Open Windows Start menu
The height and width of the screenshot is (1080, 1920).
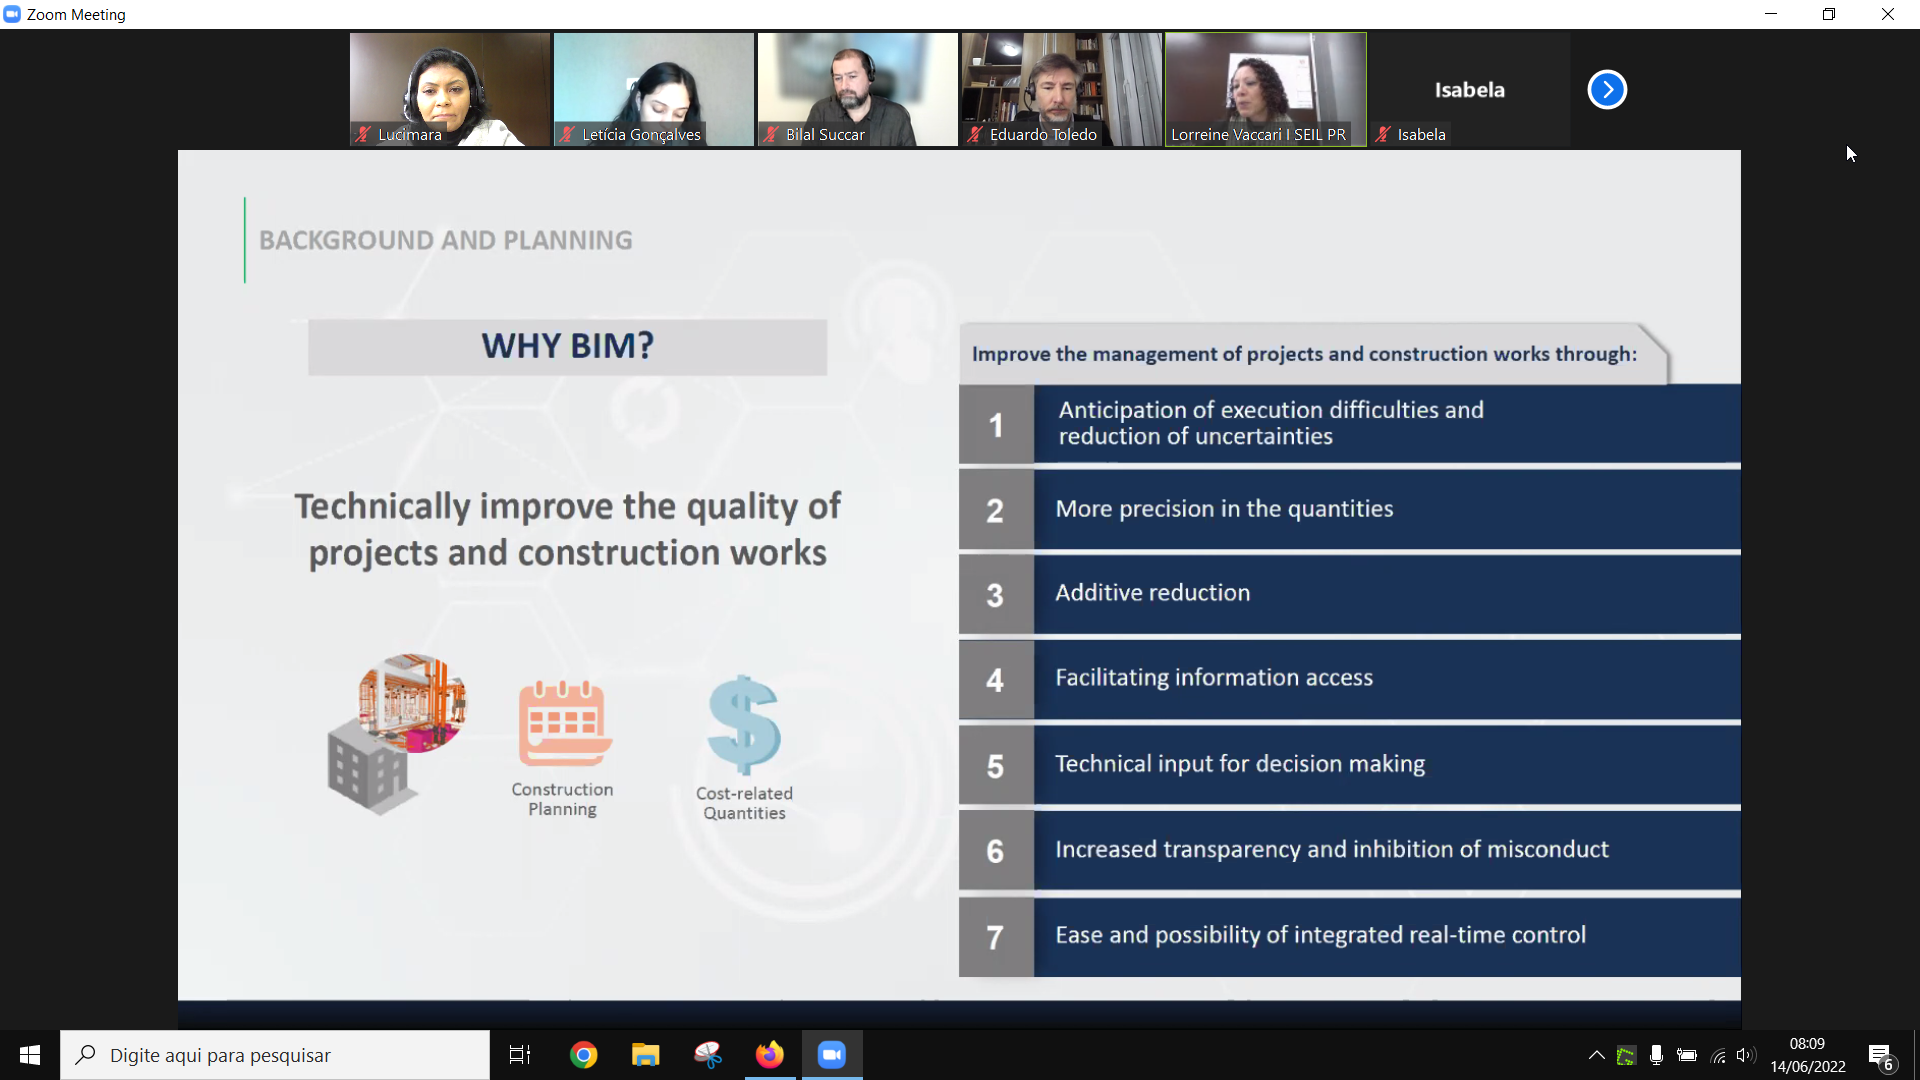click(x=30, y=1055)
